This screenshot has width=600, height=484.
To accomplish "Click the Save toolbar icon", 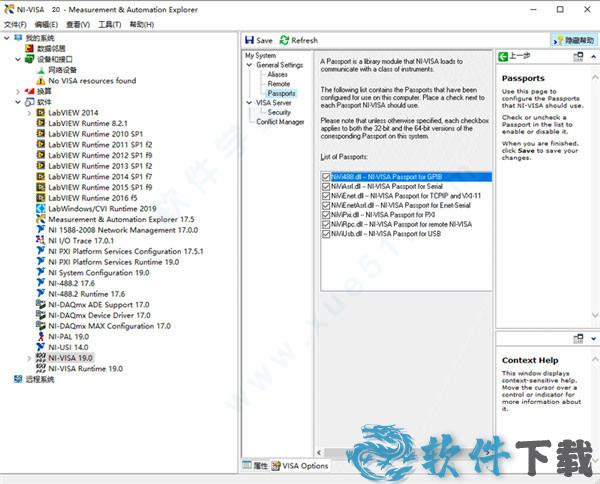I will coord(250,41).
